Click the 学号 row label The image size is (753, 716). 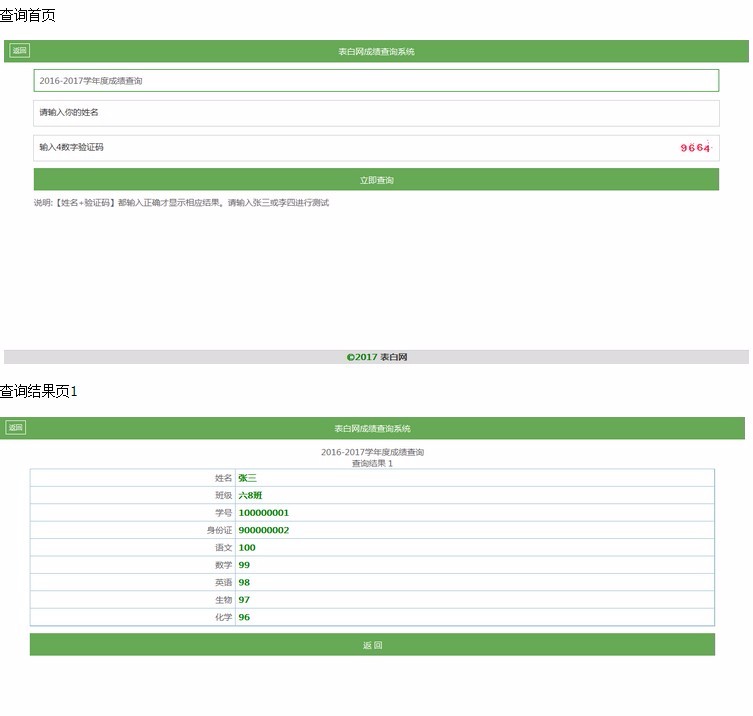223,513
